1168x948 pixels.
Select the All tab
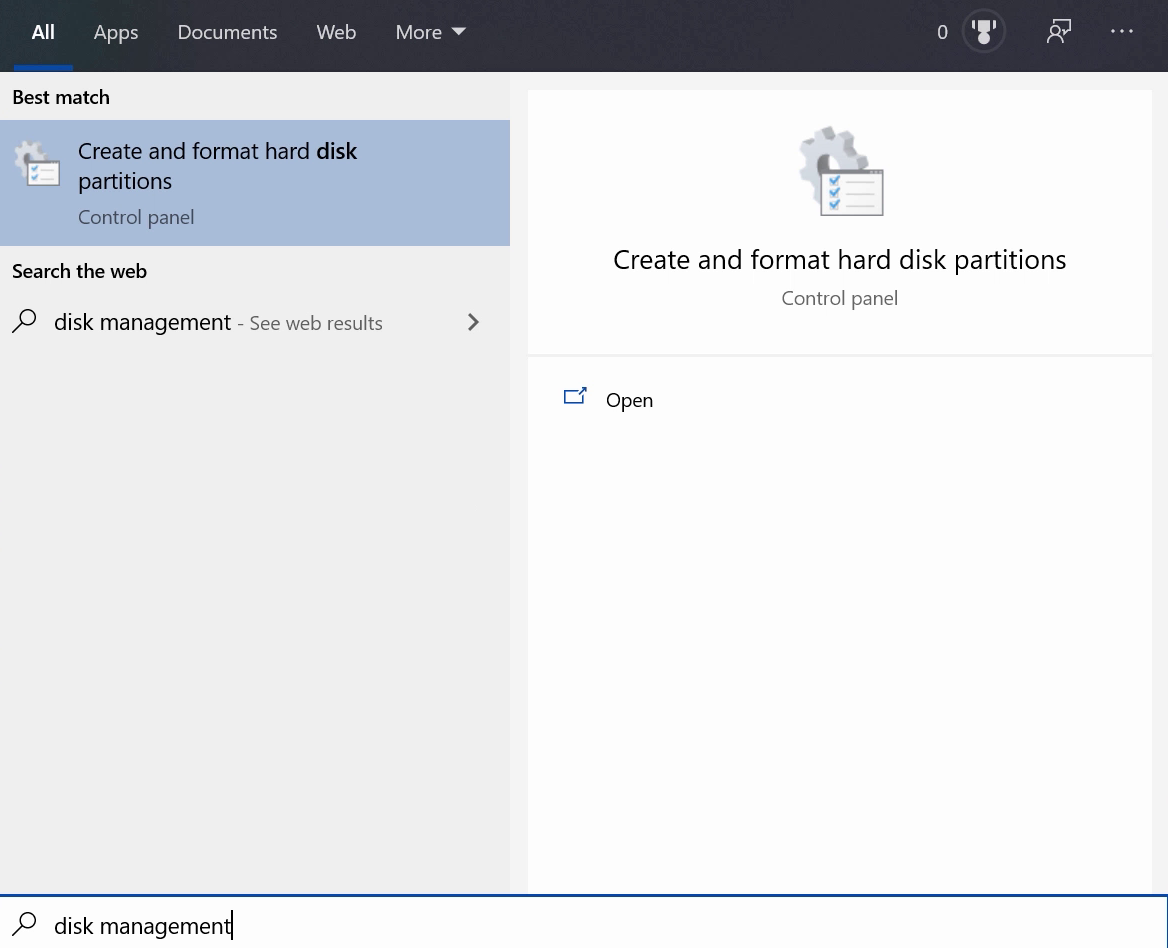point(43,32)
